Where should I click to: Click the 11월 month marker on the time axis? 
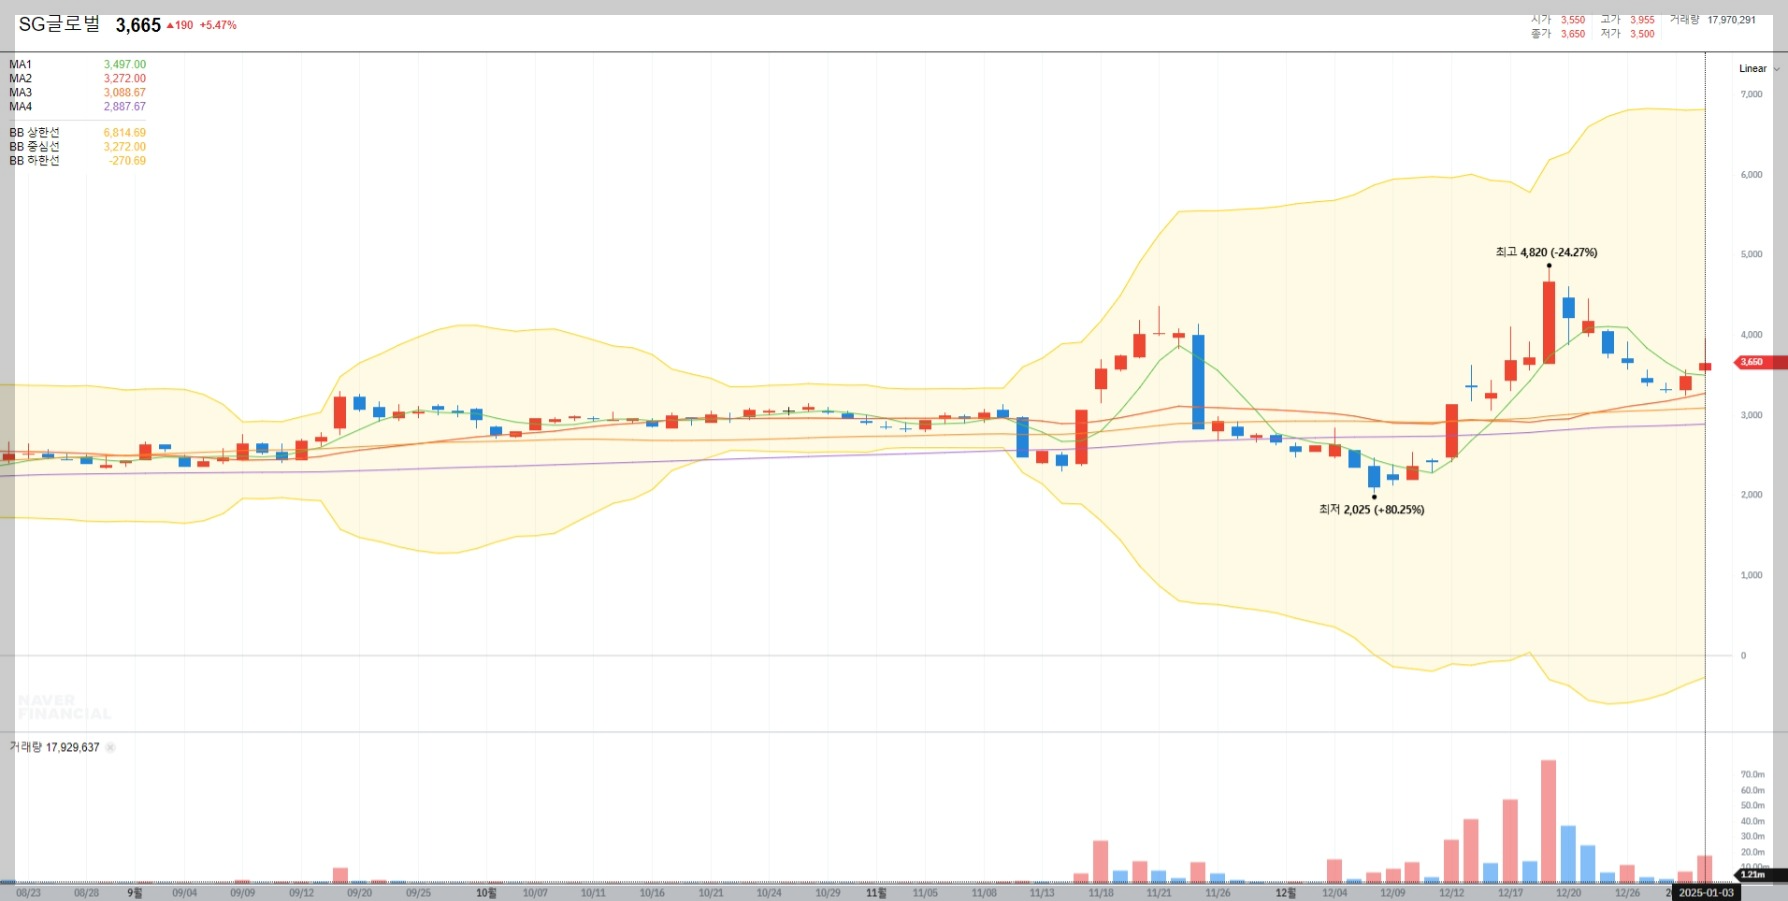876,892
